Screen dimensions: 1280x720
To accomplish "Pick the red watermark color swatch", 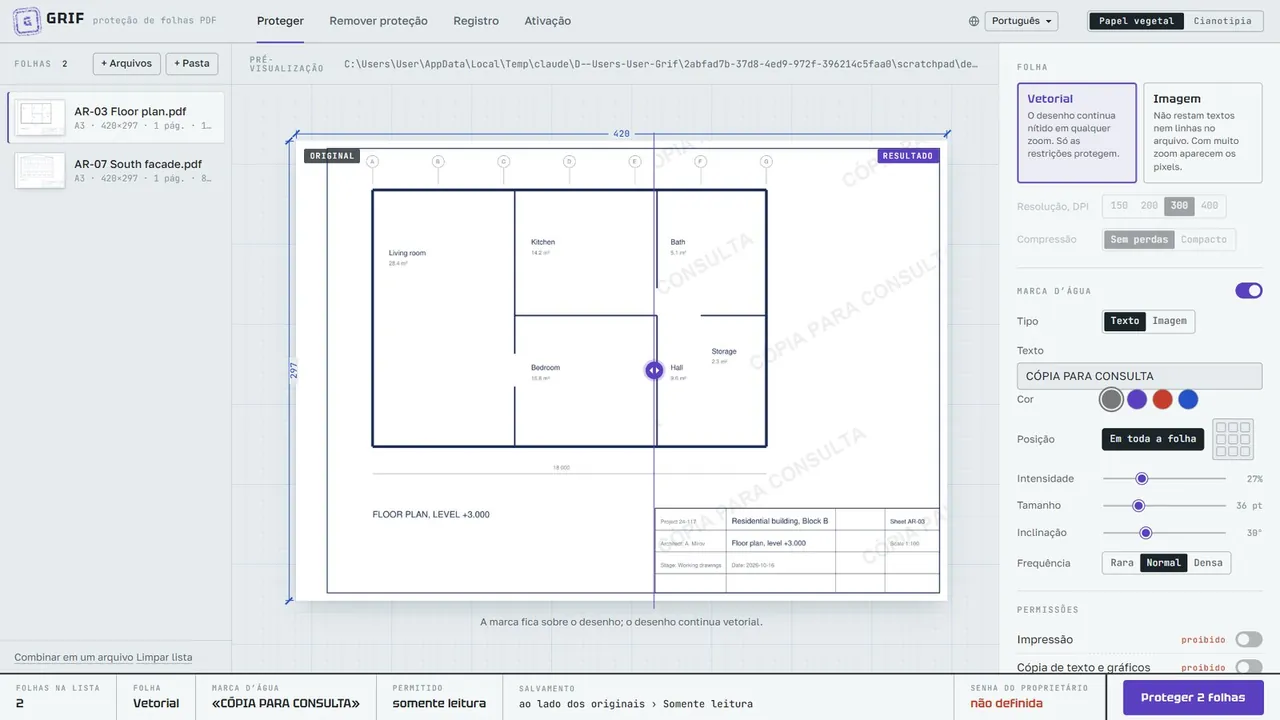I will coord(1162,399).
